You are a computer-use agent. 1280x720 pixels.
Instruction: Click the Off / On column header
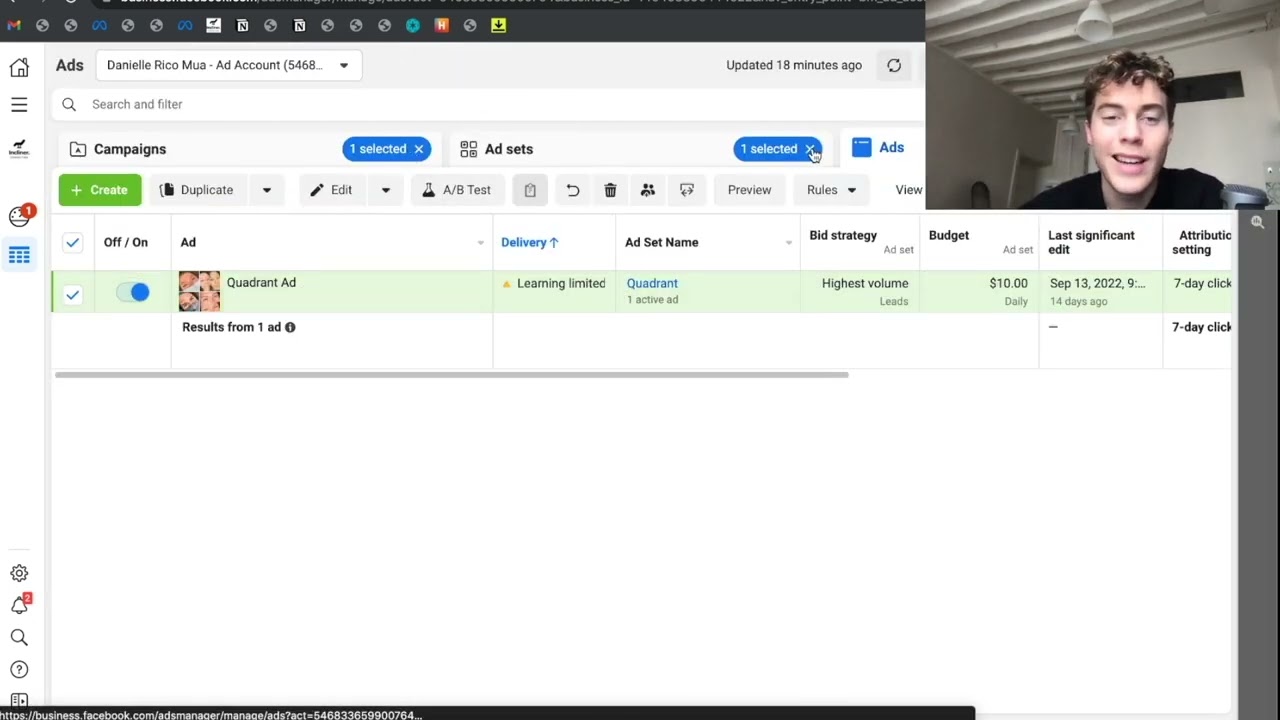pyautogui.click(x=126, y=242)
